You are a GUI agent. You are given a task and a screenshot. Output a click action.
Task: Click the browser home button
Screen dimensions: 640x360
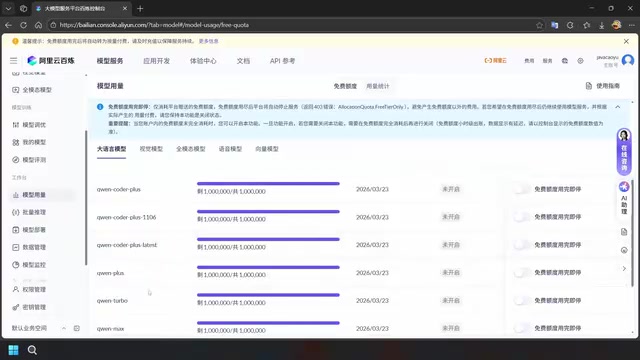[x=38, y=25]
